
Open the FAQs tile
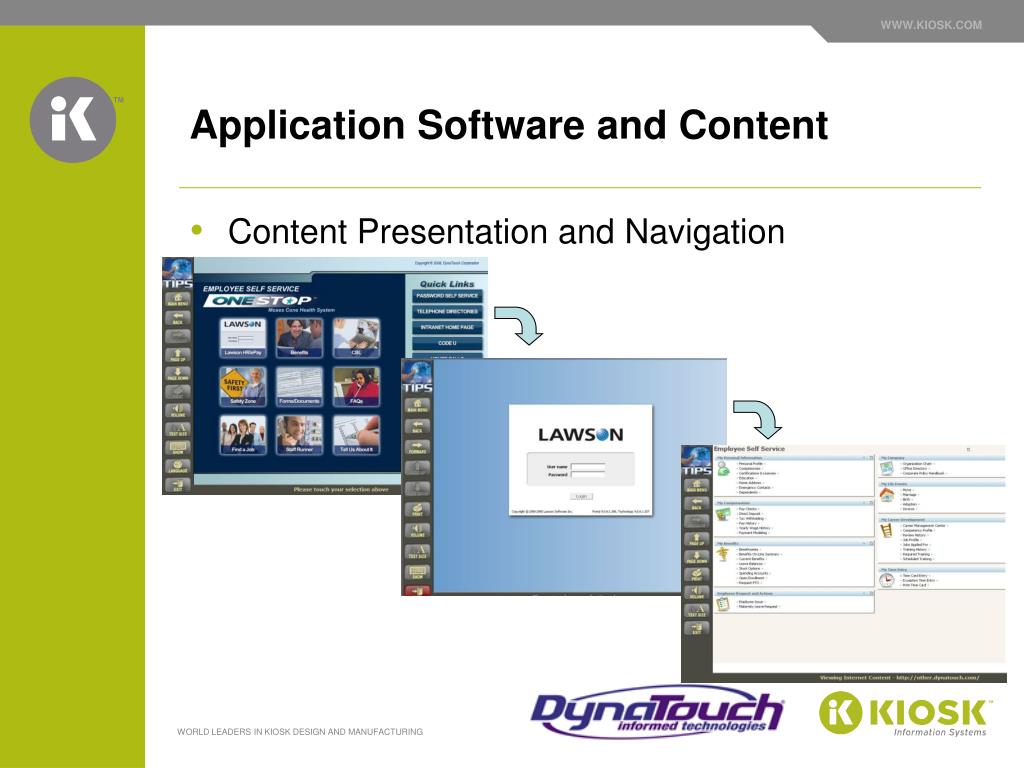[356, 386]
